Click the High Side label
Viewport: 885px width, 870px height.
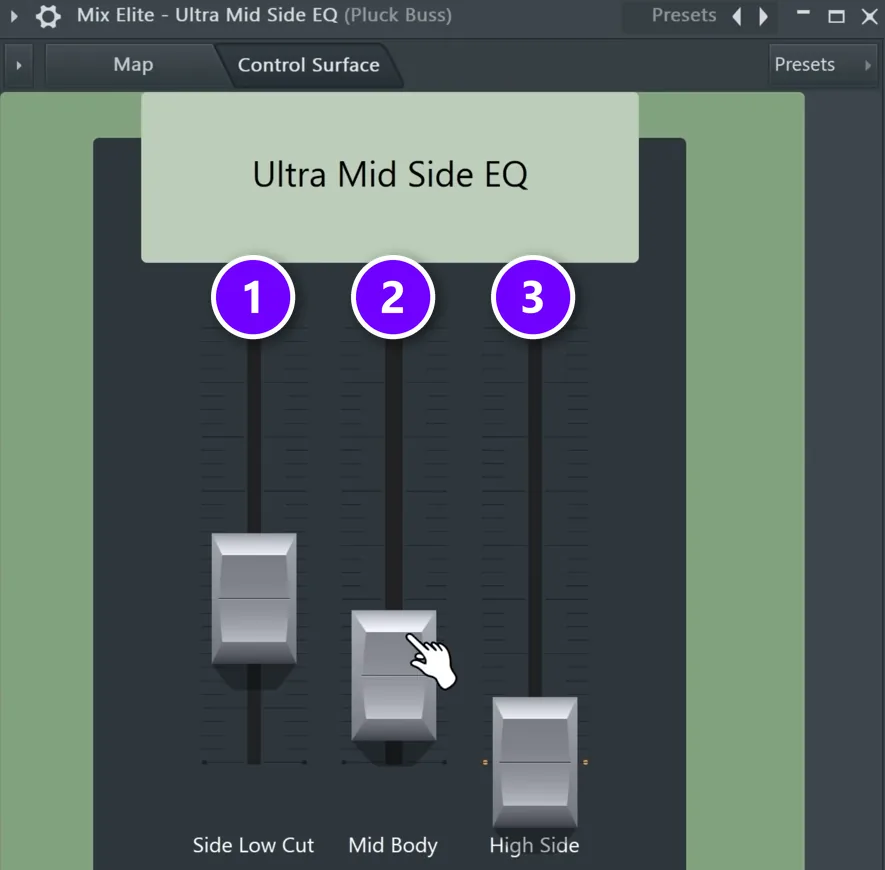coord(534,845)
